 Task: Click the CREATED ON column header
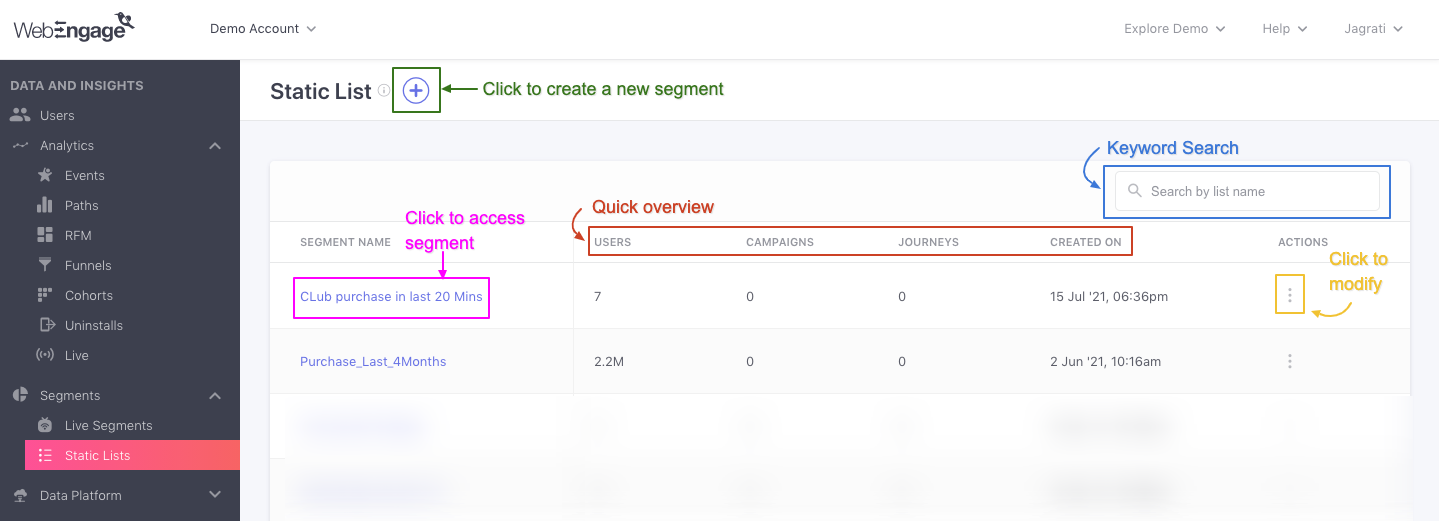pyautogui.click(x=1086, y=243)
